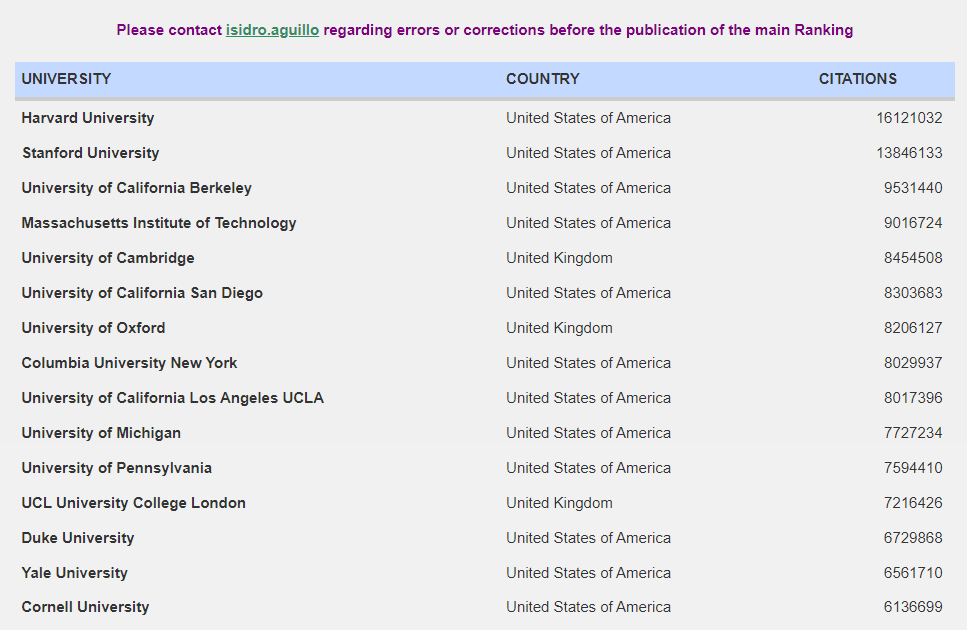The width and height of the screenshot is (967, 630).
Task: Click the country cell for University of Pennsylvania
Action: [x=588, y=468]
